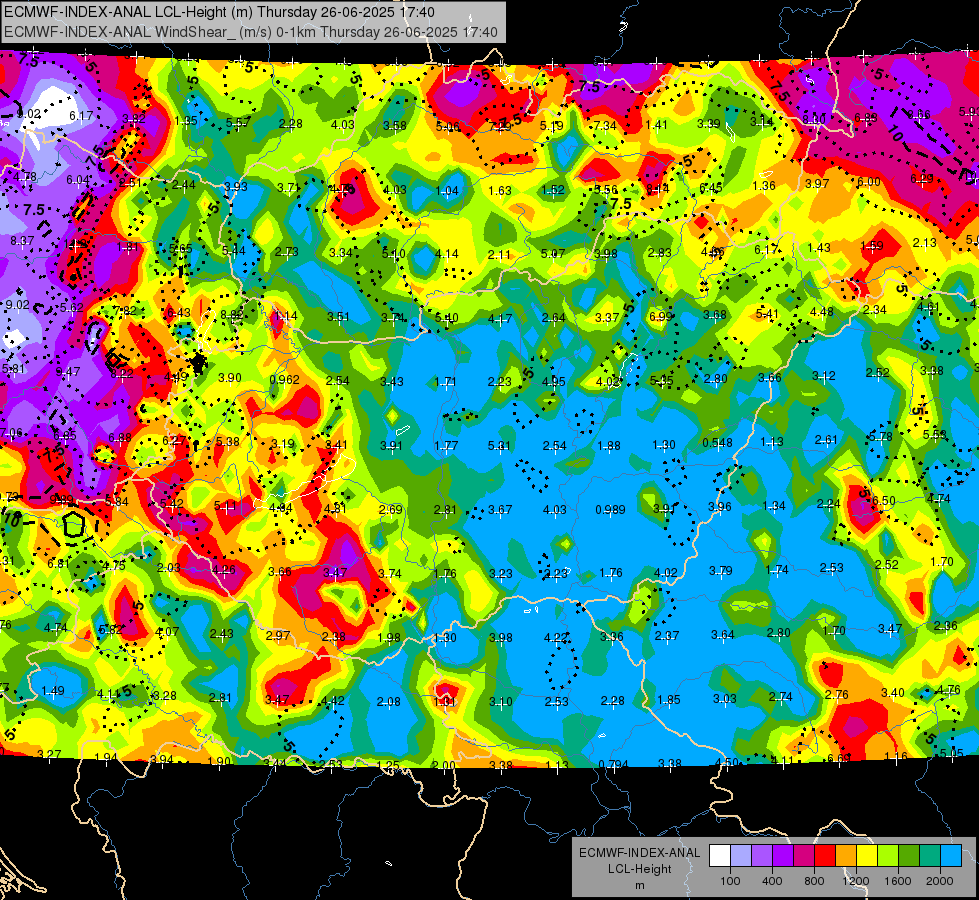Screen dimensions: 979x900
Task: Click the map value 8.37
Action: click(x=22, y=240)
